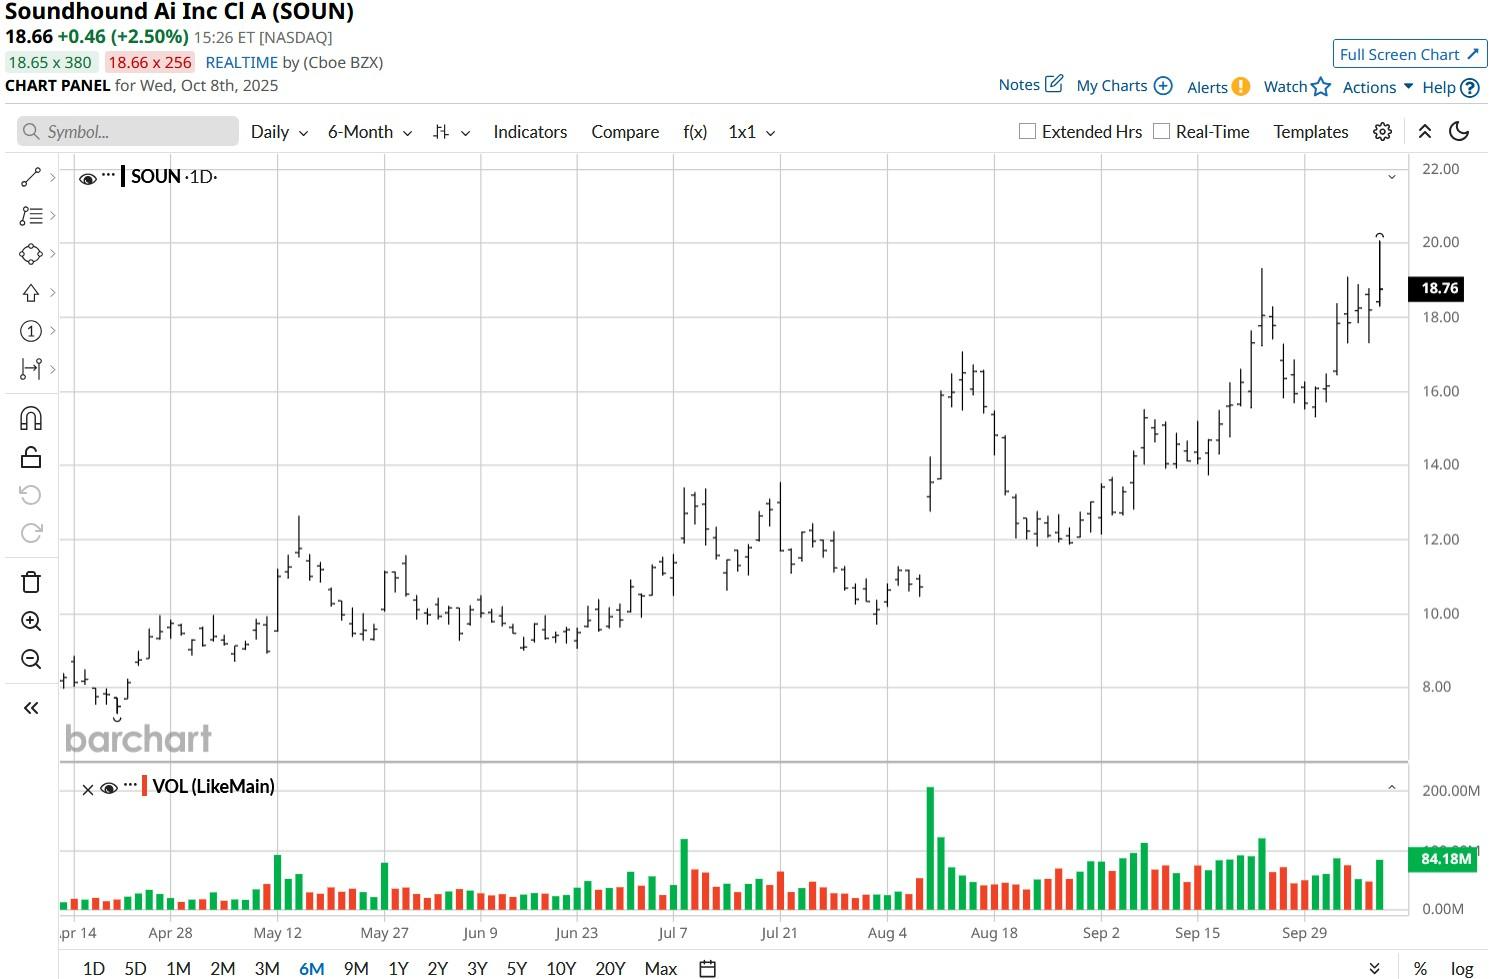
Task: Open the f(x) expressions menu
Action: 695,132
